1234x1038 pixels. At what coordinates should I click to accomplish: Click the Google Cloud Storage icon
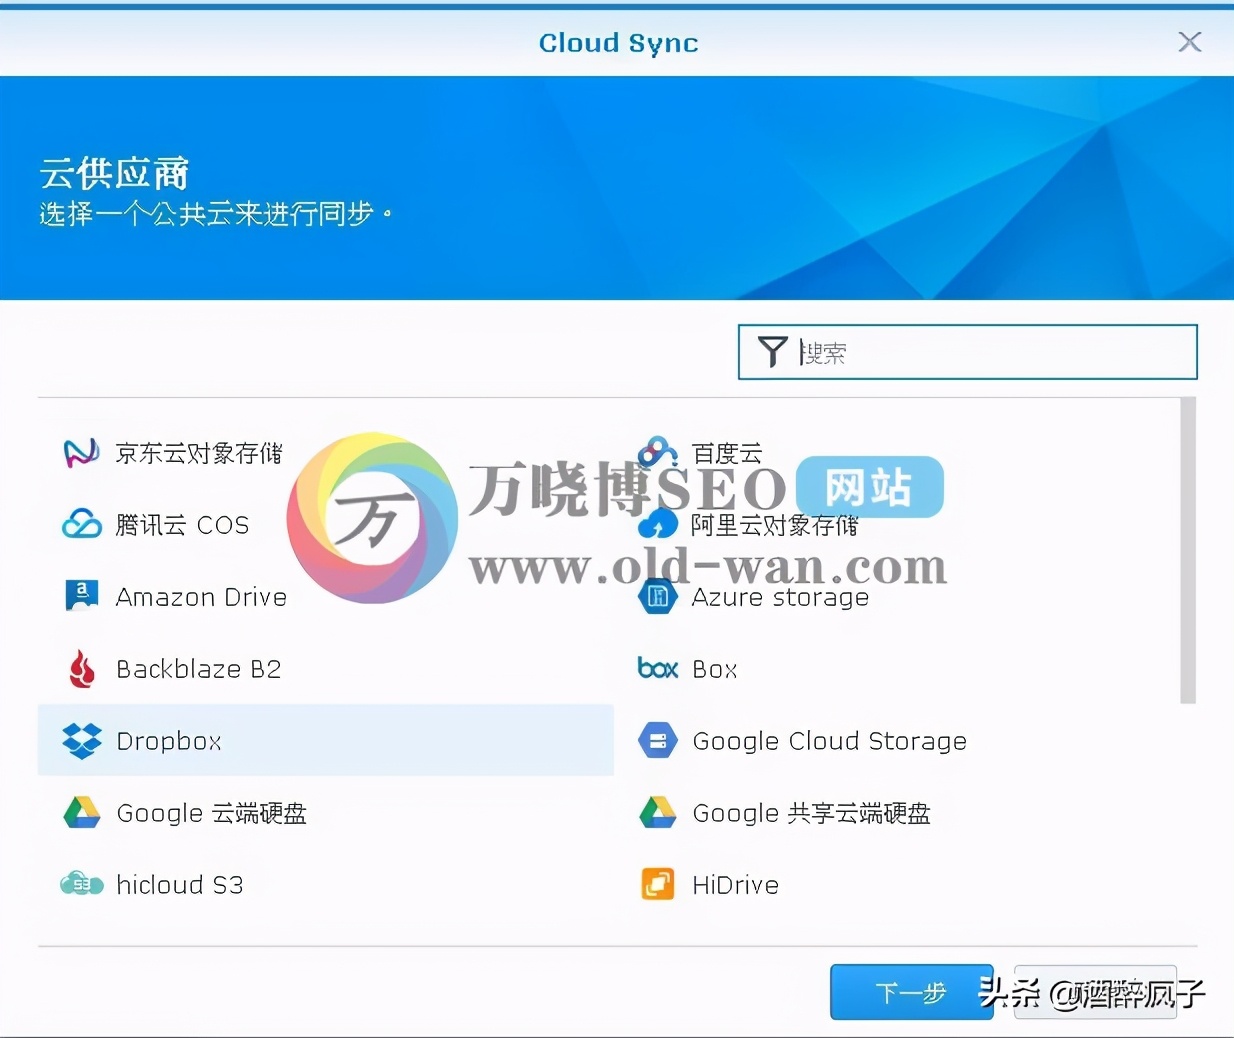point(657,741)
